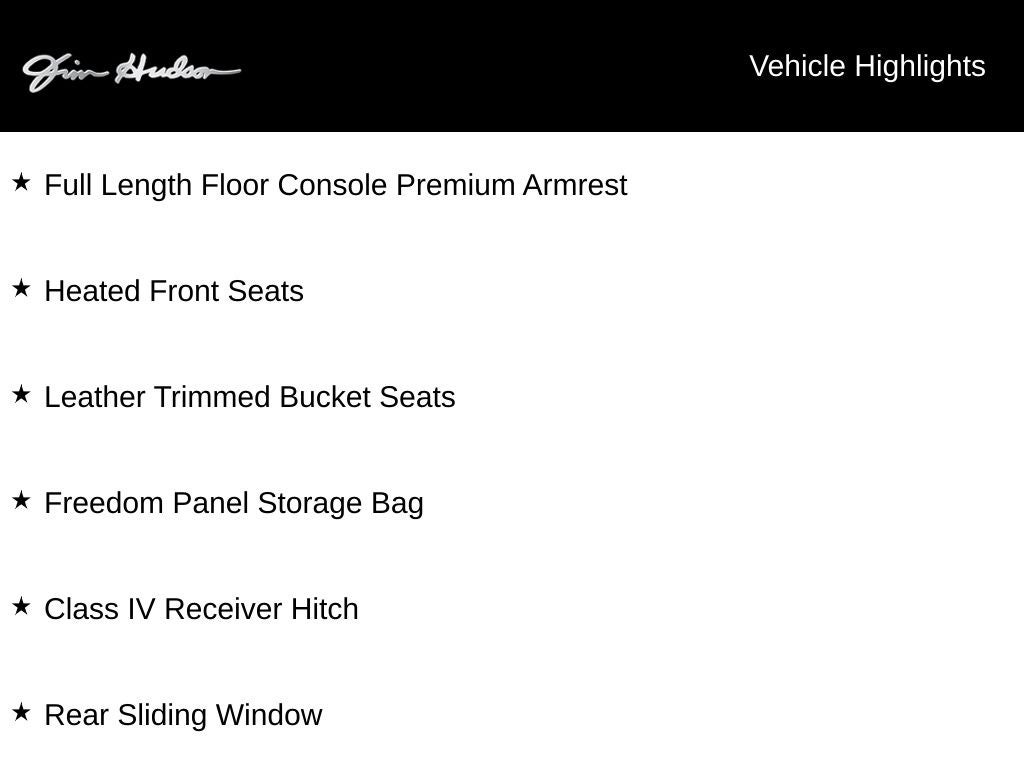1024x768 pixels.
Task: Click the word Leather in the bucket seats item
Action: [x=95, y=397]
